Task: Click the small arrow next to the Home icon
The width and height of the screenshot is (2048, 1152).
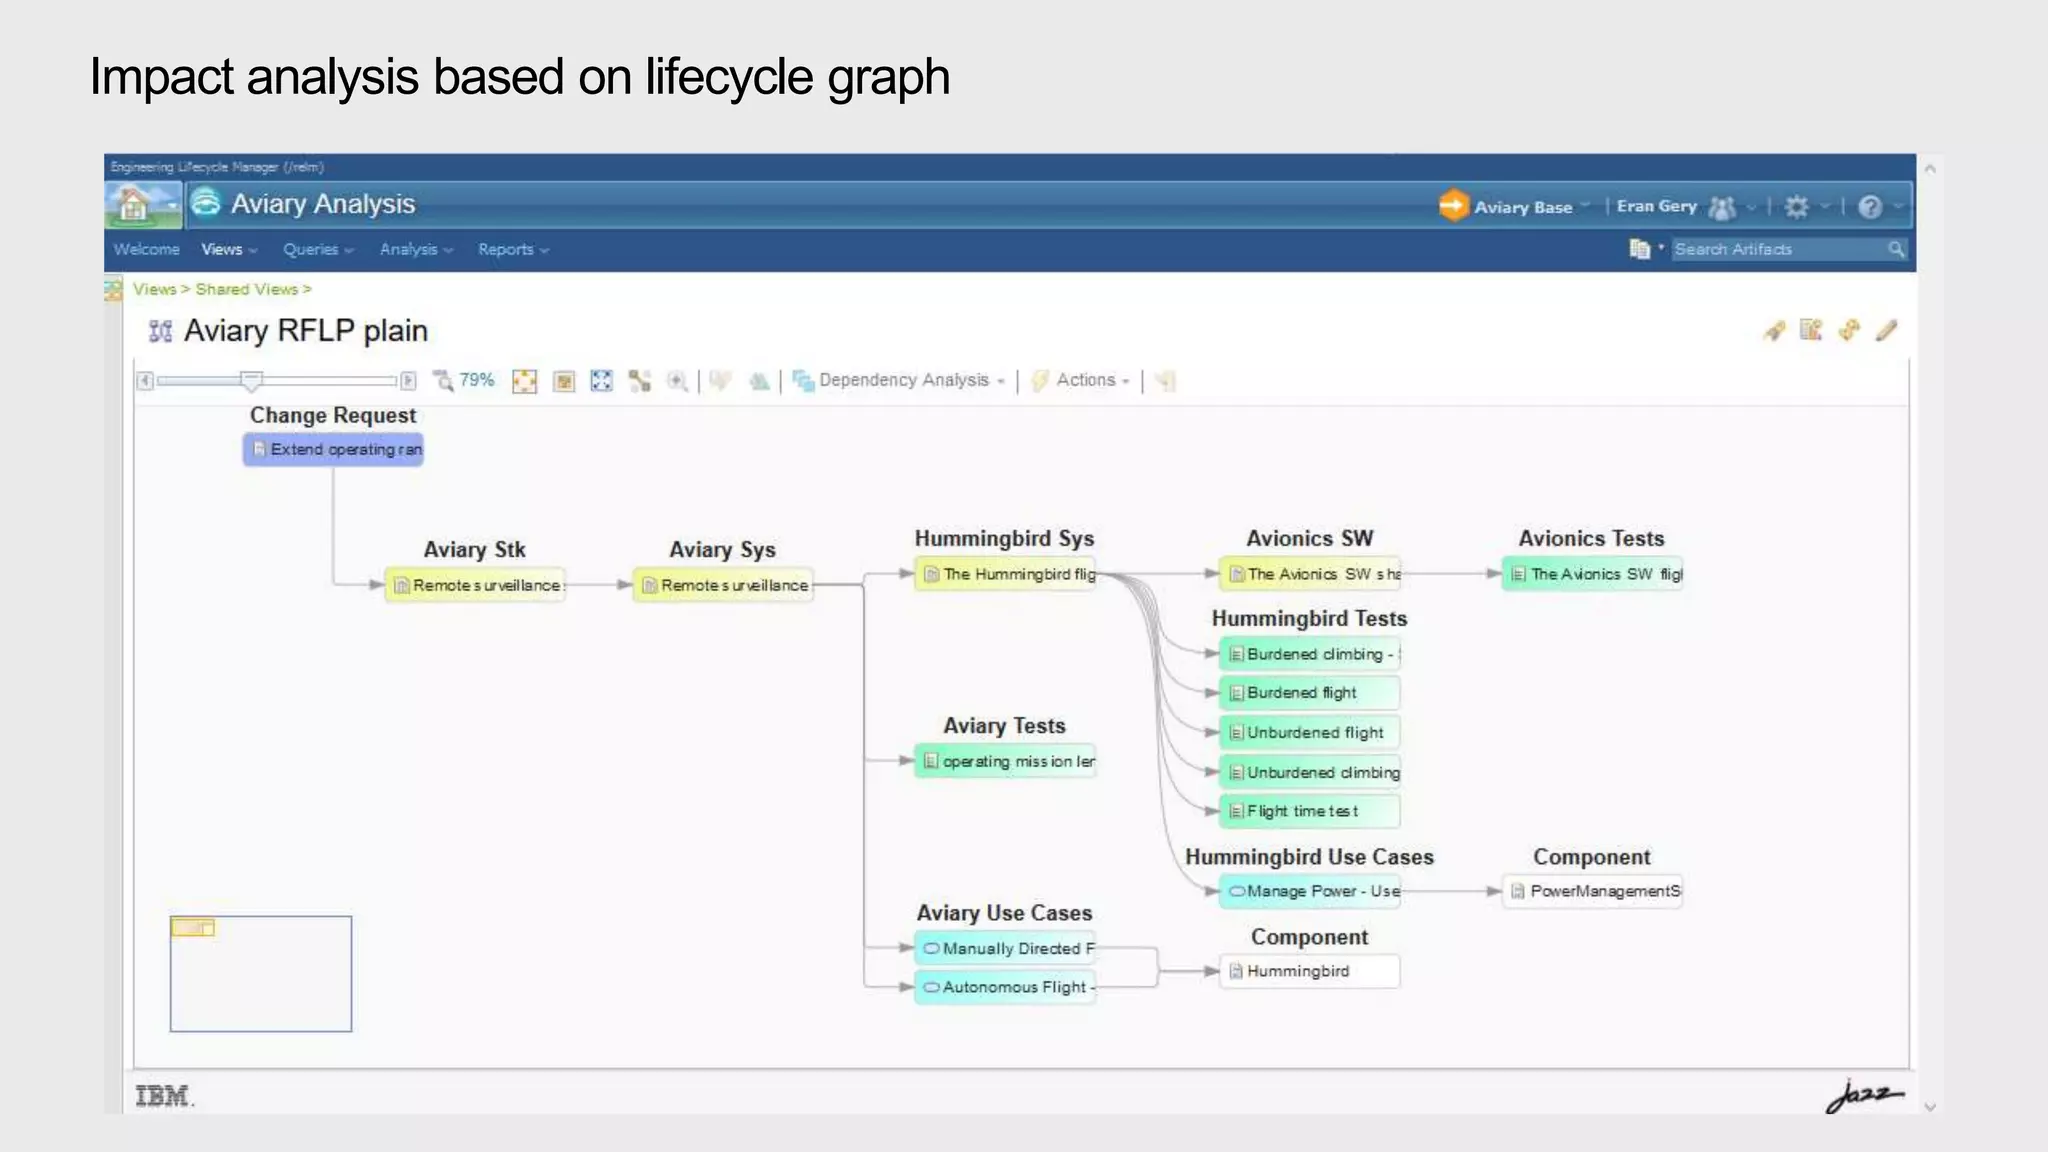Action: tap(172, 205)
